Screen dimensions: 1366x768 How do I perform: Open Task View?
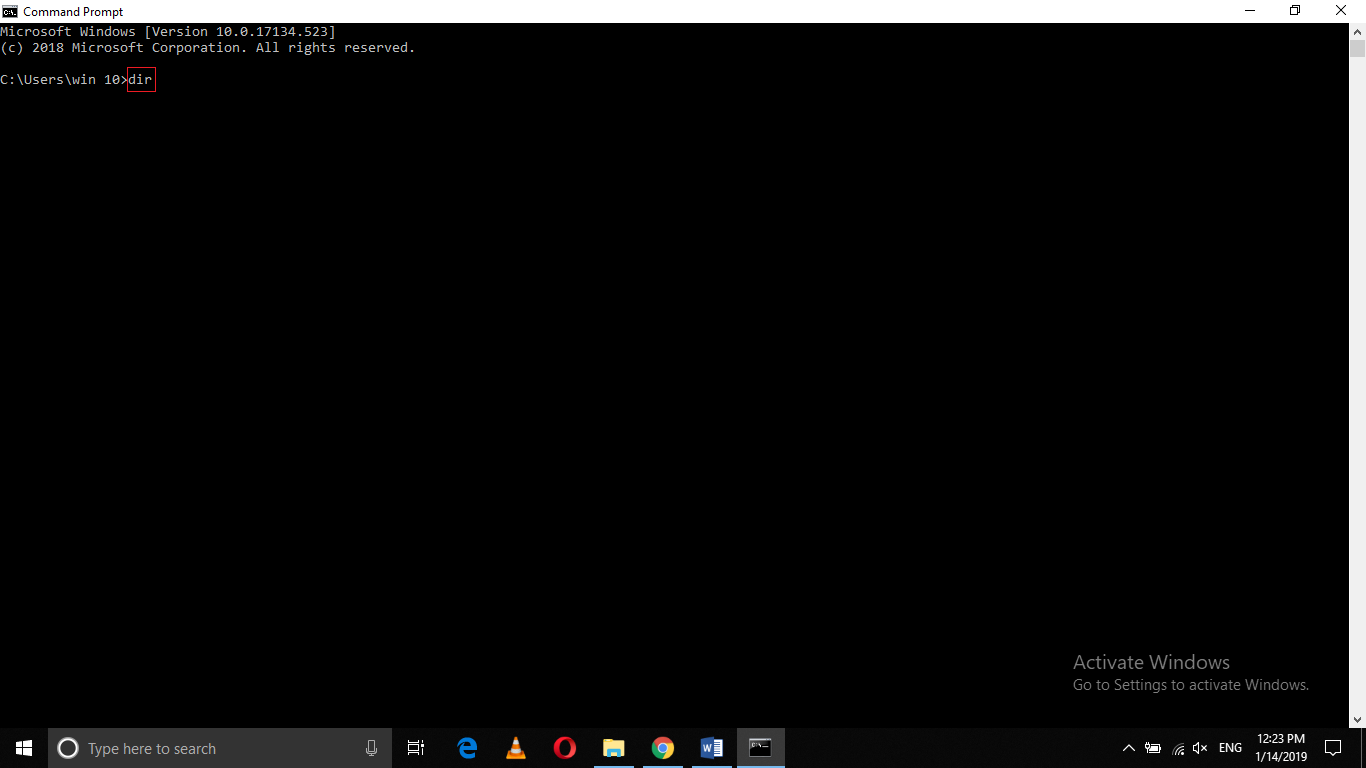click(415, 747)
